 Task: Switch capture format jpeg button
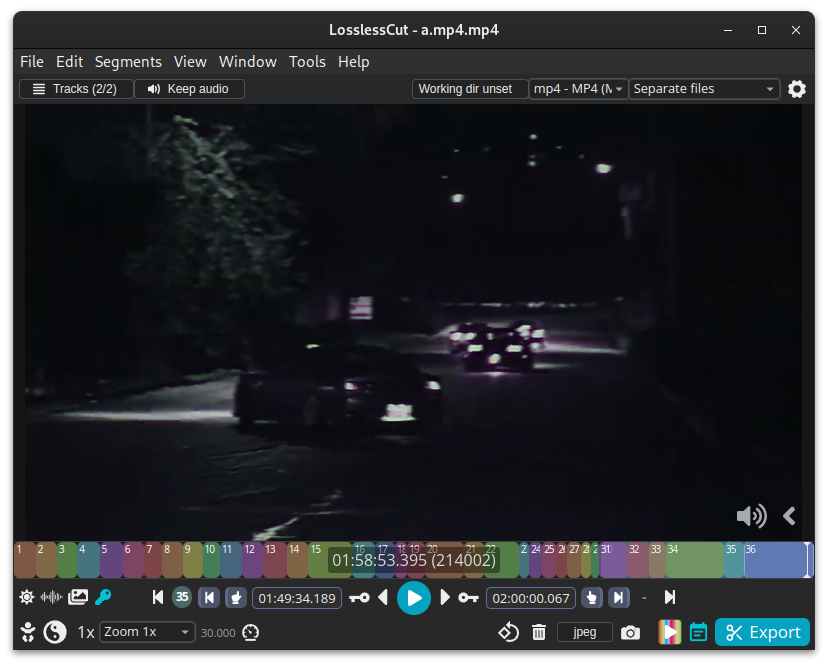(585, 632)
